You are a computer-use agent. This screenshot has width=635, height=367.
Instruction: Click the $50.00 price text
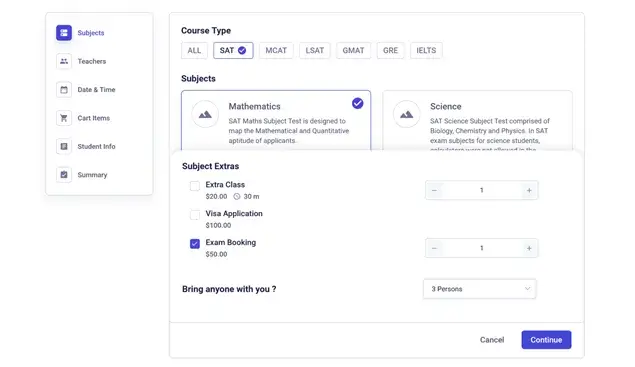(x=216, y=254)
